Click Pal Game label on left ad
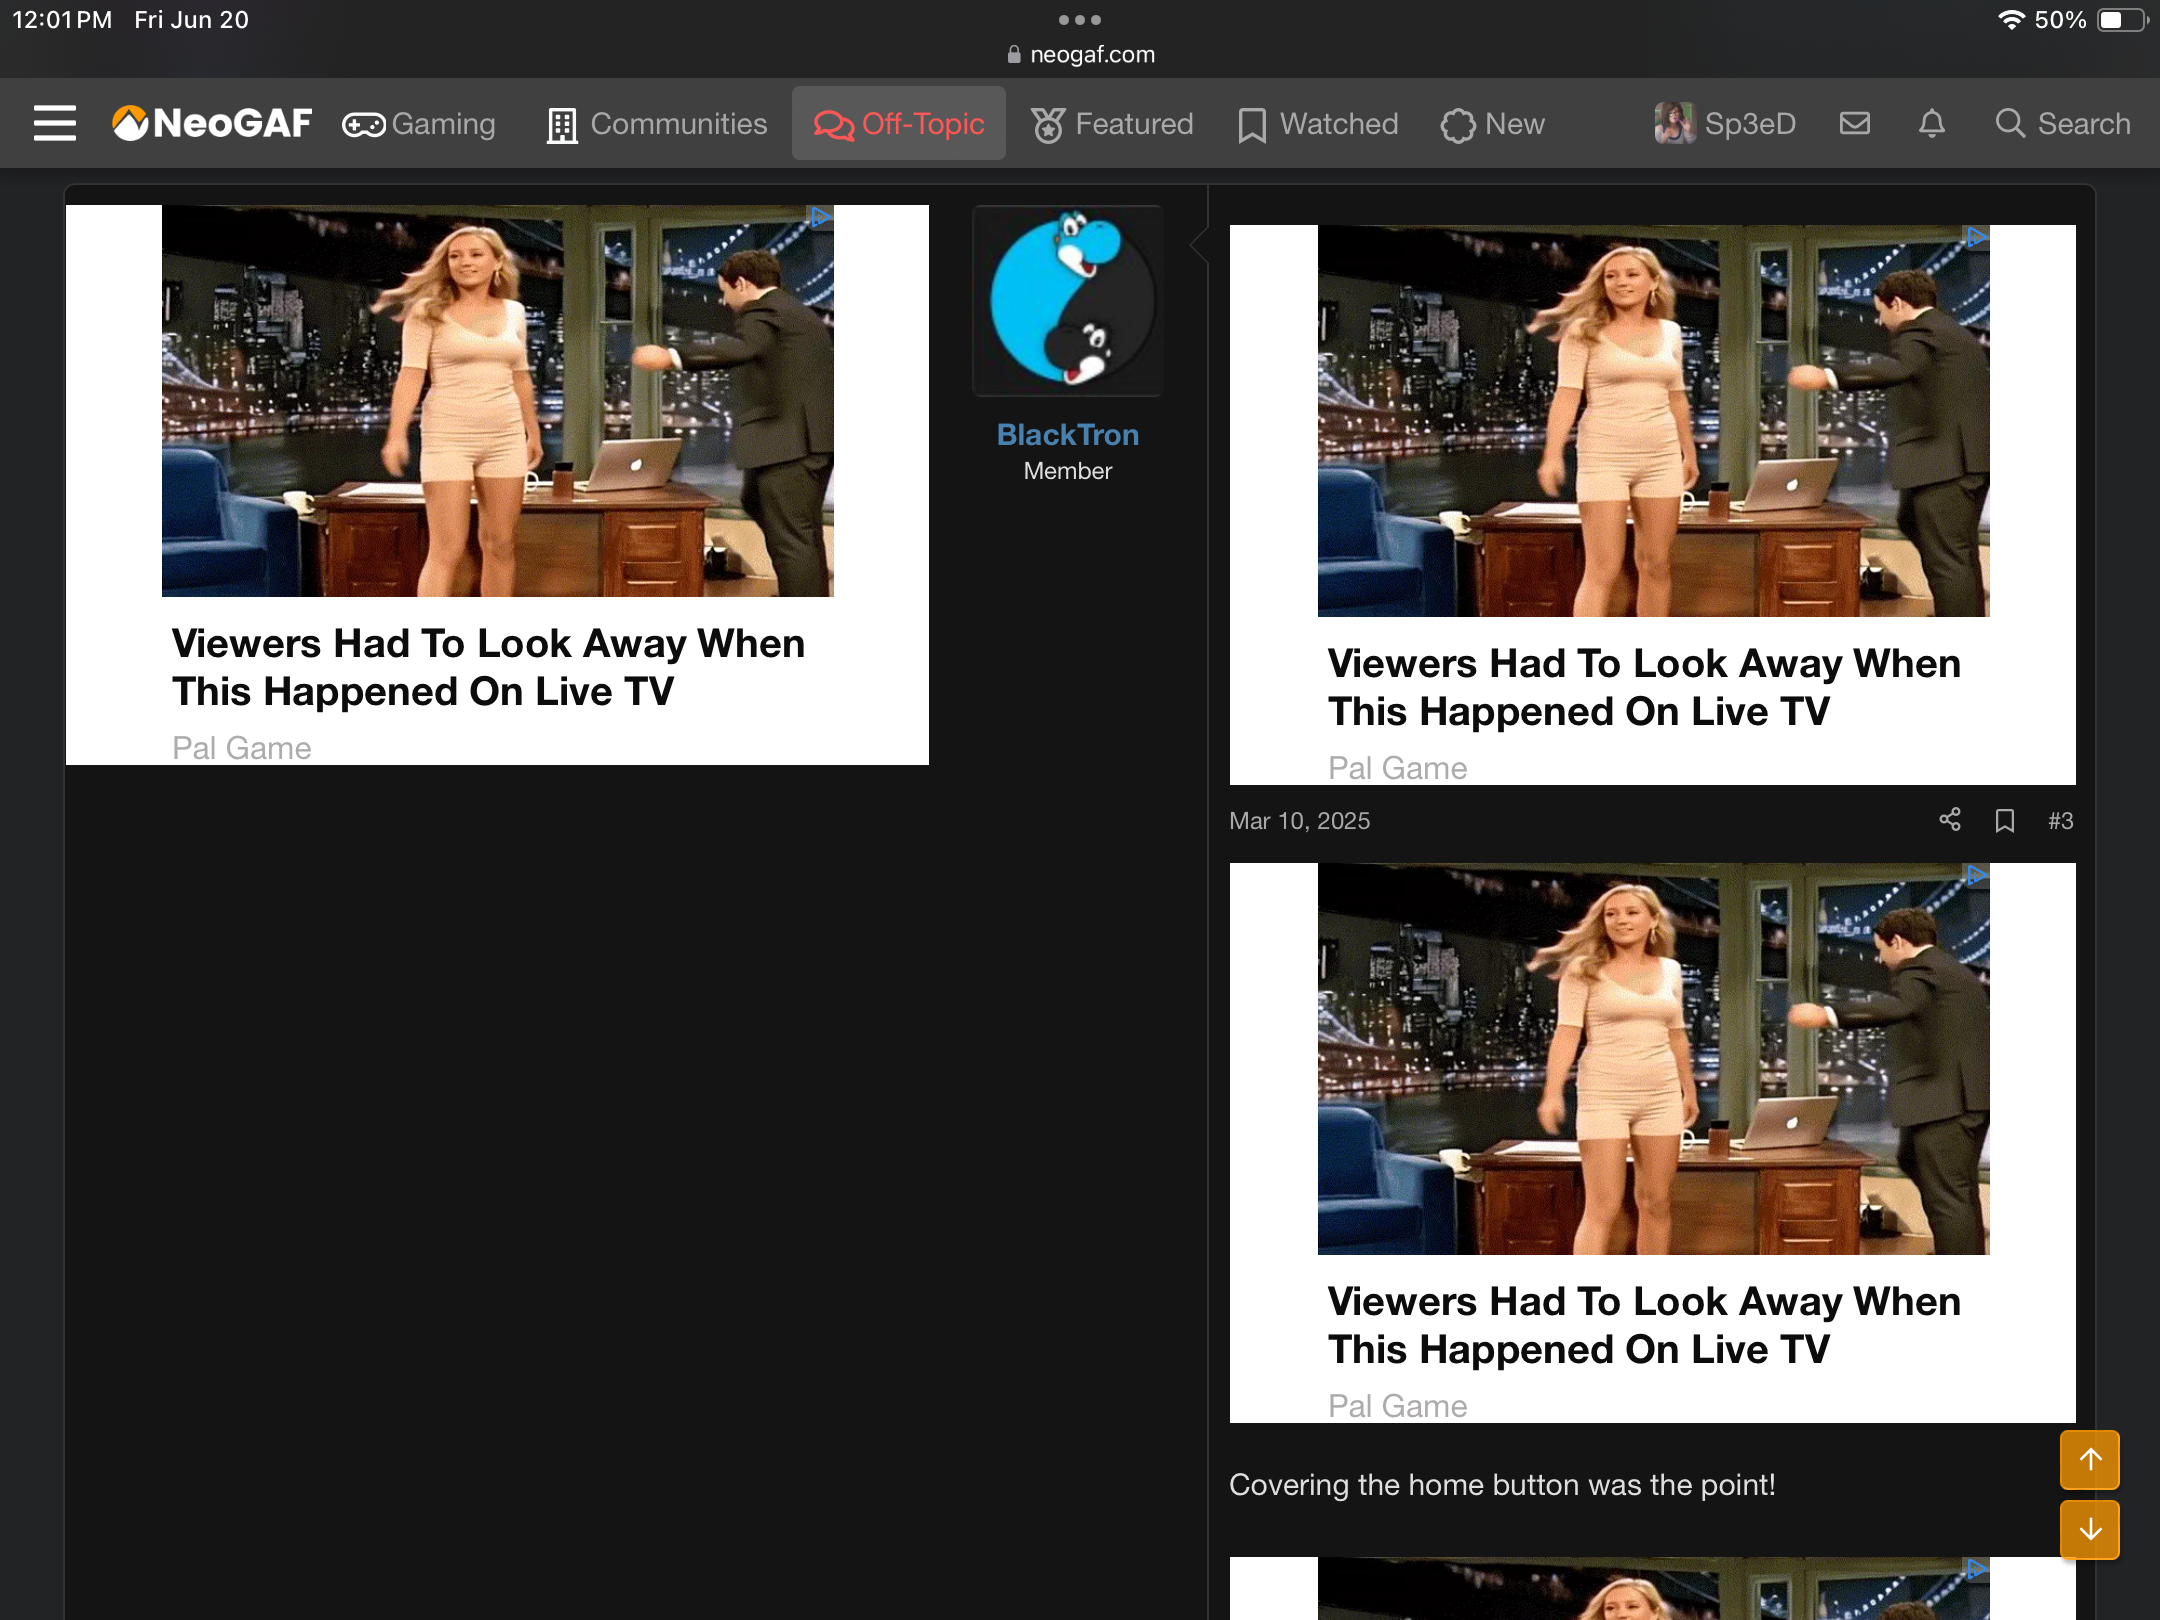Image resolution: width=2160 pixels, height=1620 pixels. click(x=241, y=748)
